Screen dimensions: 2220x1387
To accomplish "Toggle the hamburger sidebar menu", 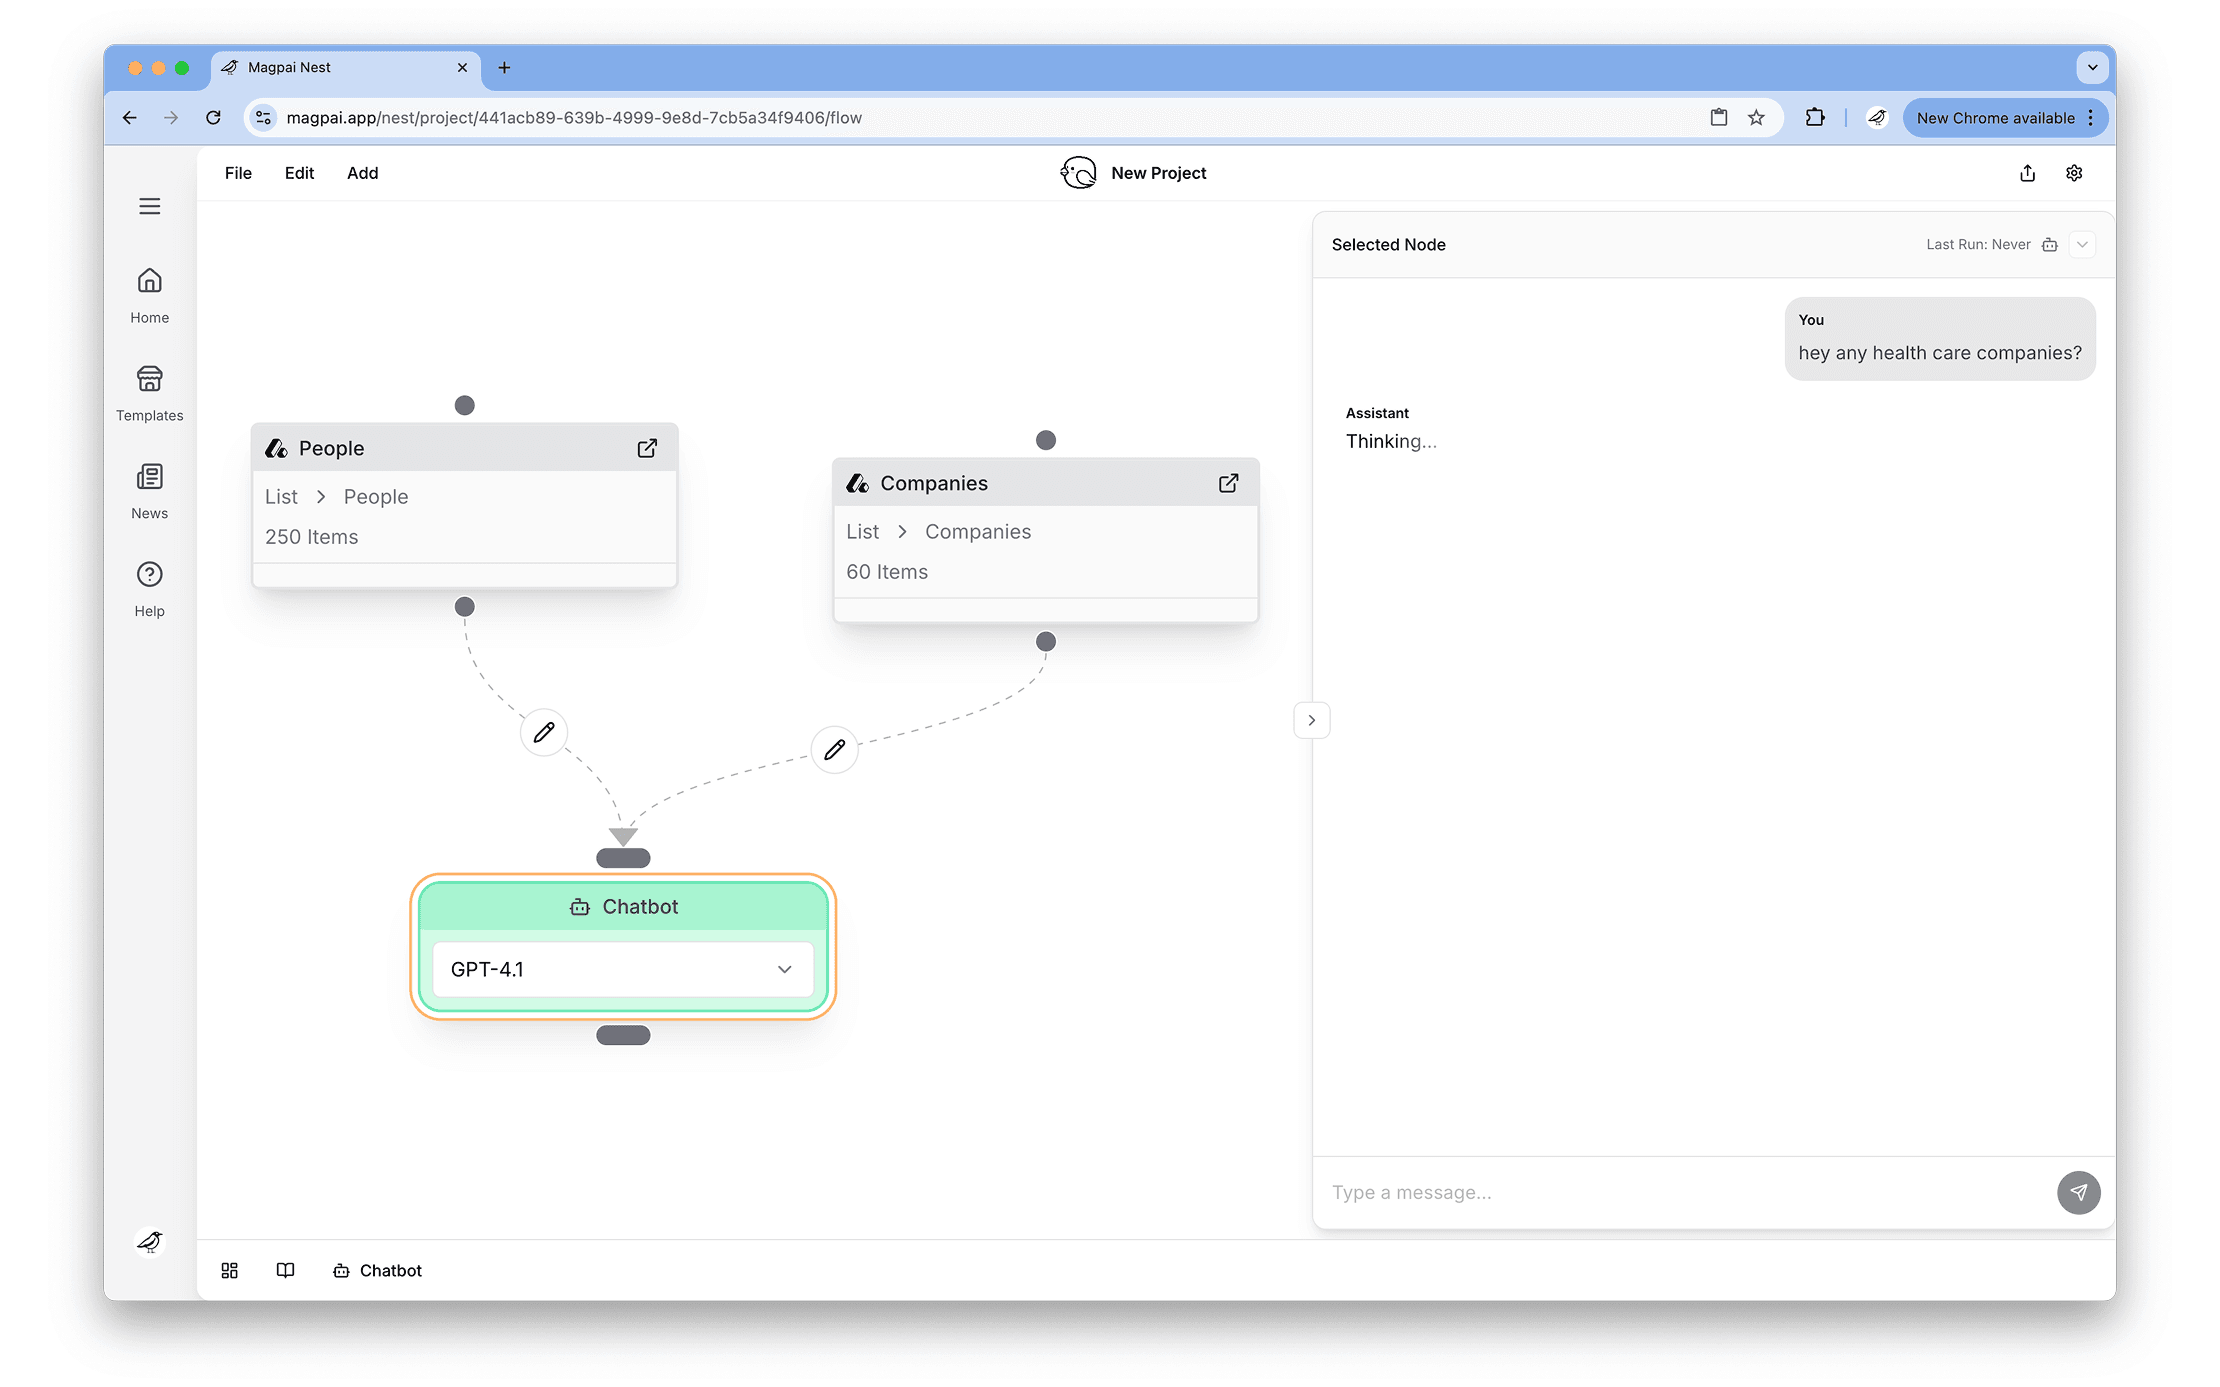I will [149, 206].
